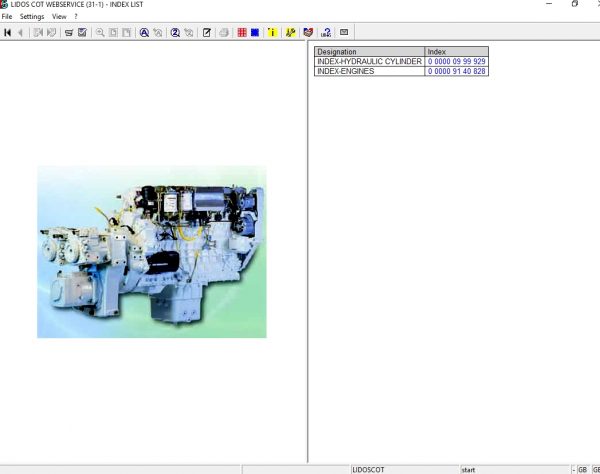Restore the LIDOS window size

click(x=575, y=4)
